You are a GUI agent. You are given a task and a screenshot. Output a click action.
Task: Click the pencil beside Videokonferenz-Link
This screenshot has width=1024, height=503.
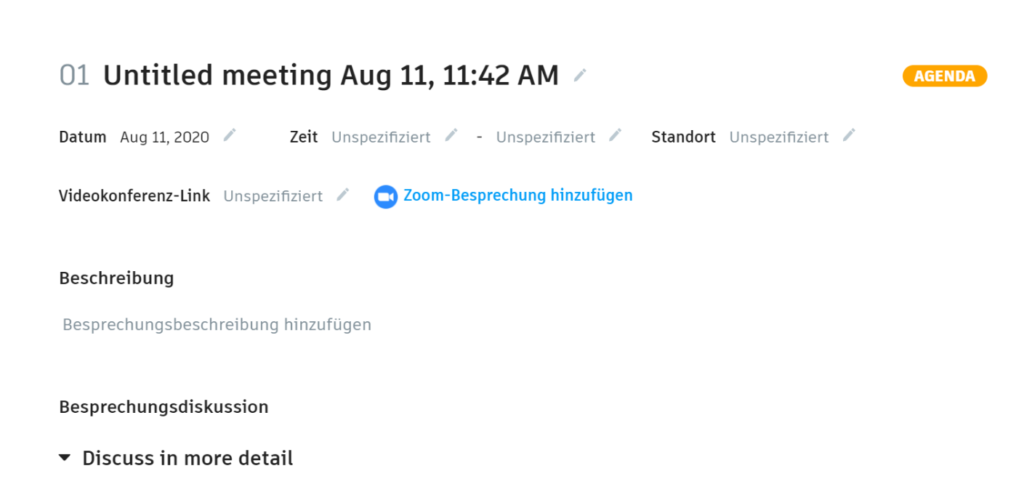[x=343, y=195]
